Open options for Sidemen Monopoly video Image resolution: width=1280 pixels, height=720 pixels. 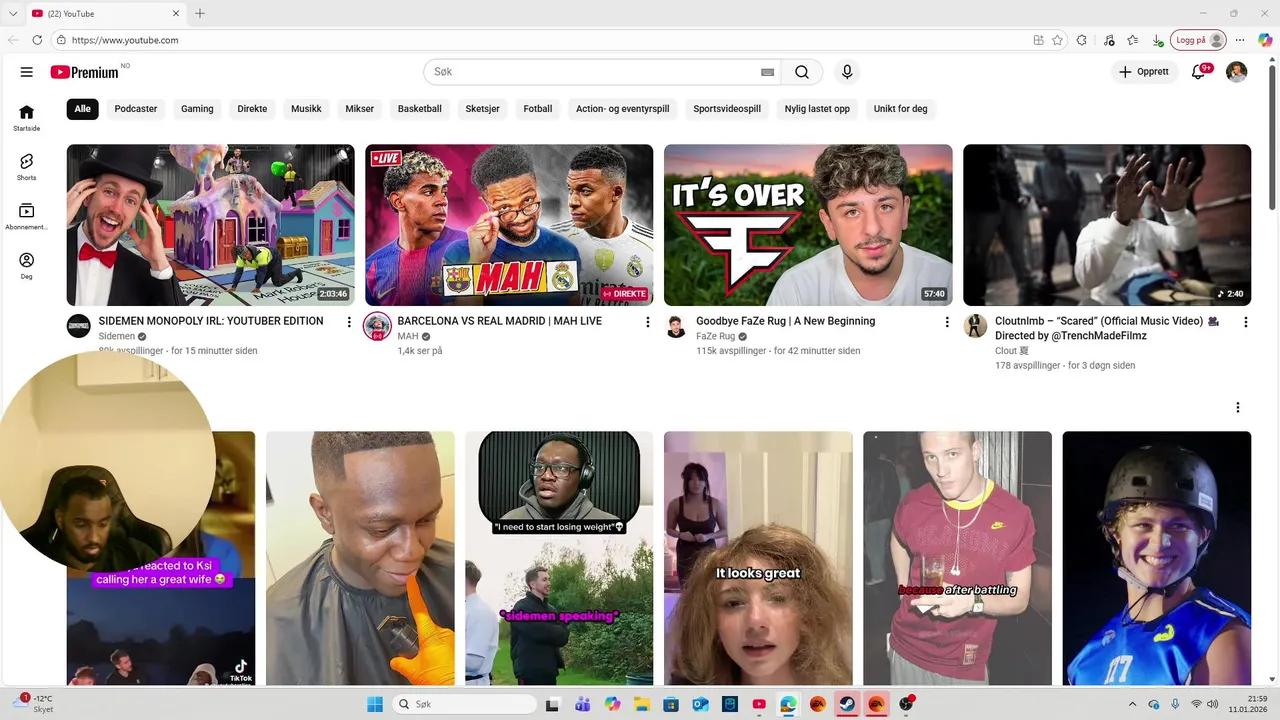pyautogui.click(x=349, y=322)
